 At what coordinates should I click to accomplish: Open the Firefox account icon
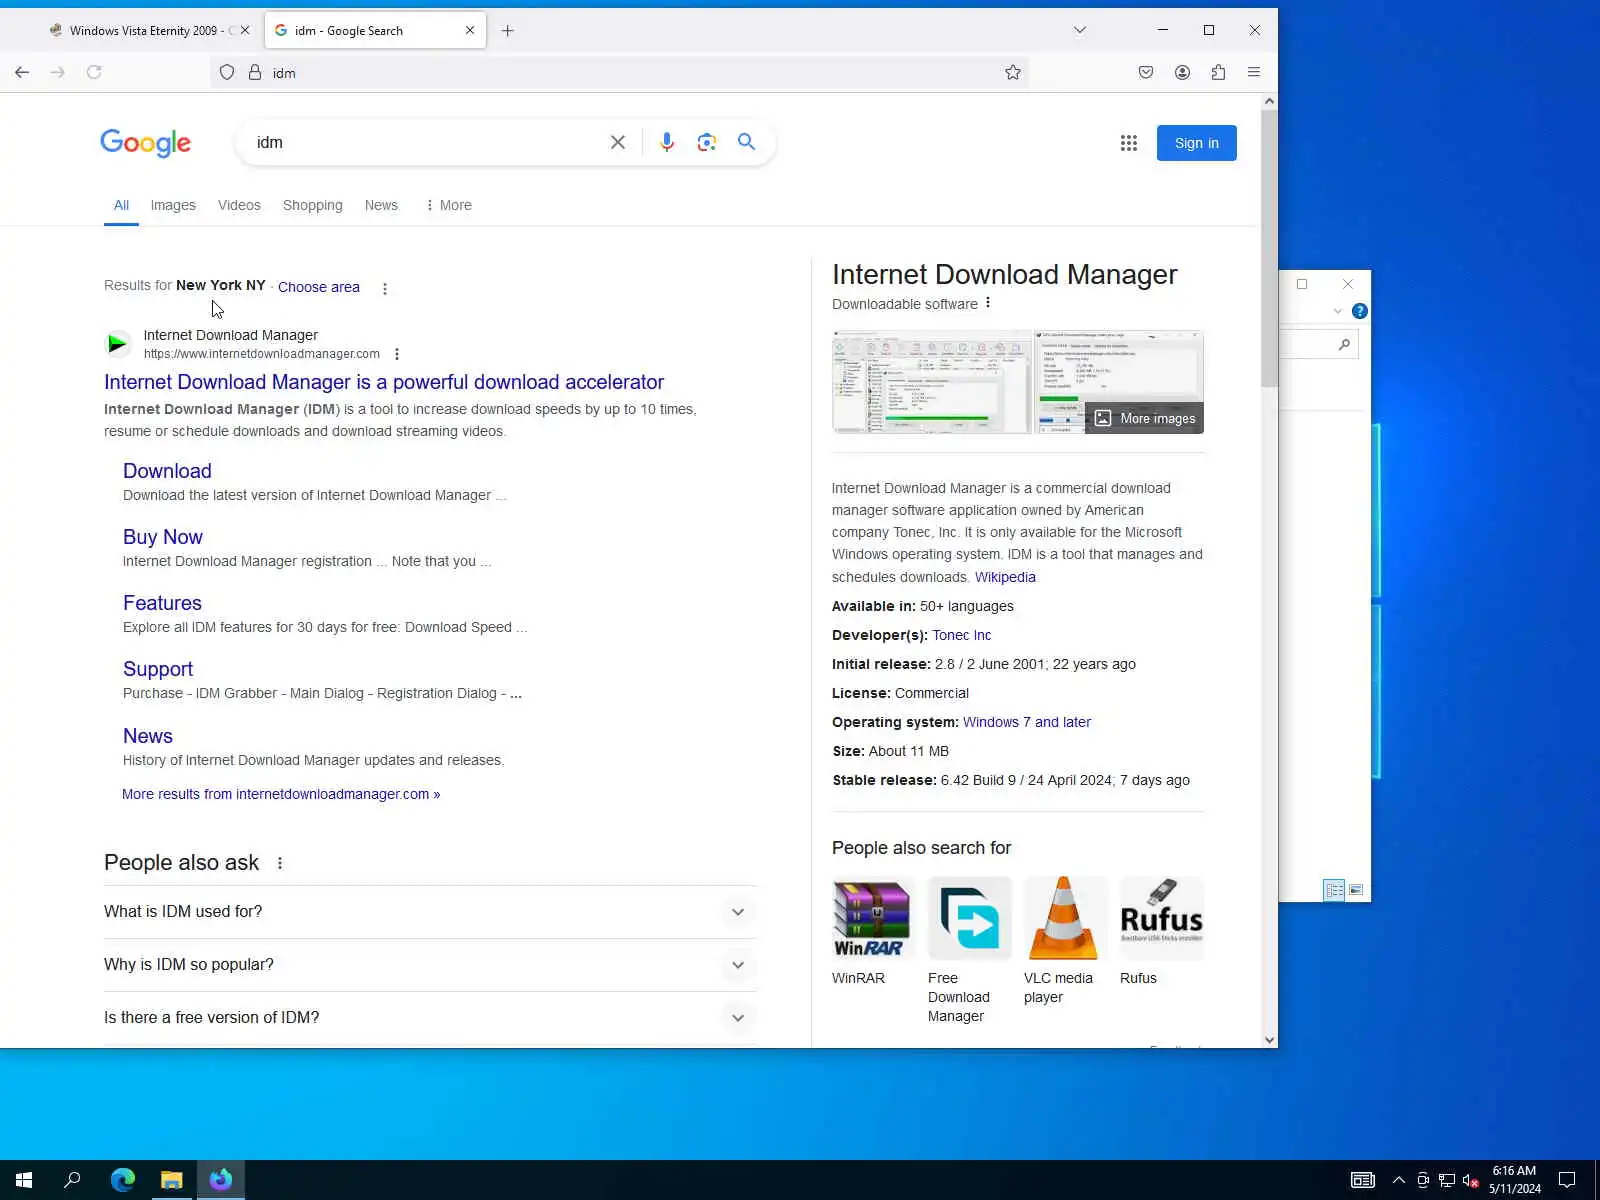(x=1182, y=72)
